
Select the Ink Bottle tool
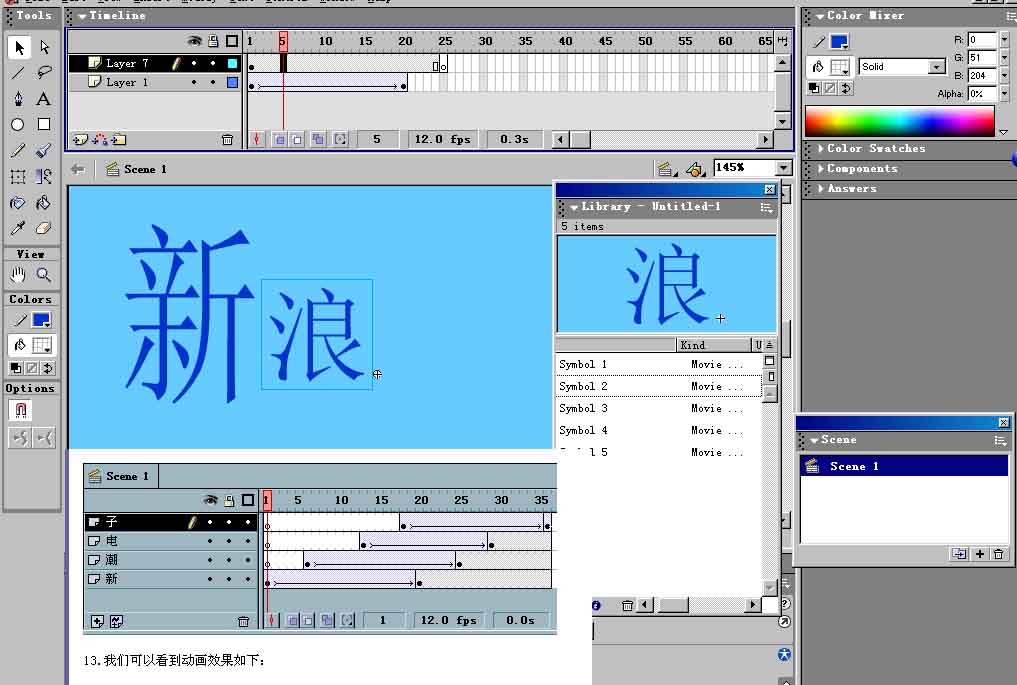(x=18, y=202)
